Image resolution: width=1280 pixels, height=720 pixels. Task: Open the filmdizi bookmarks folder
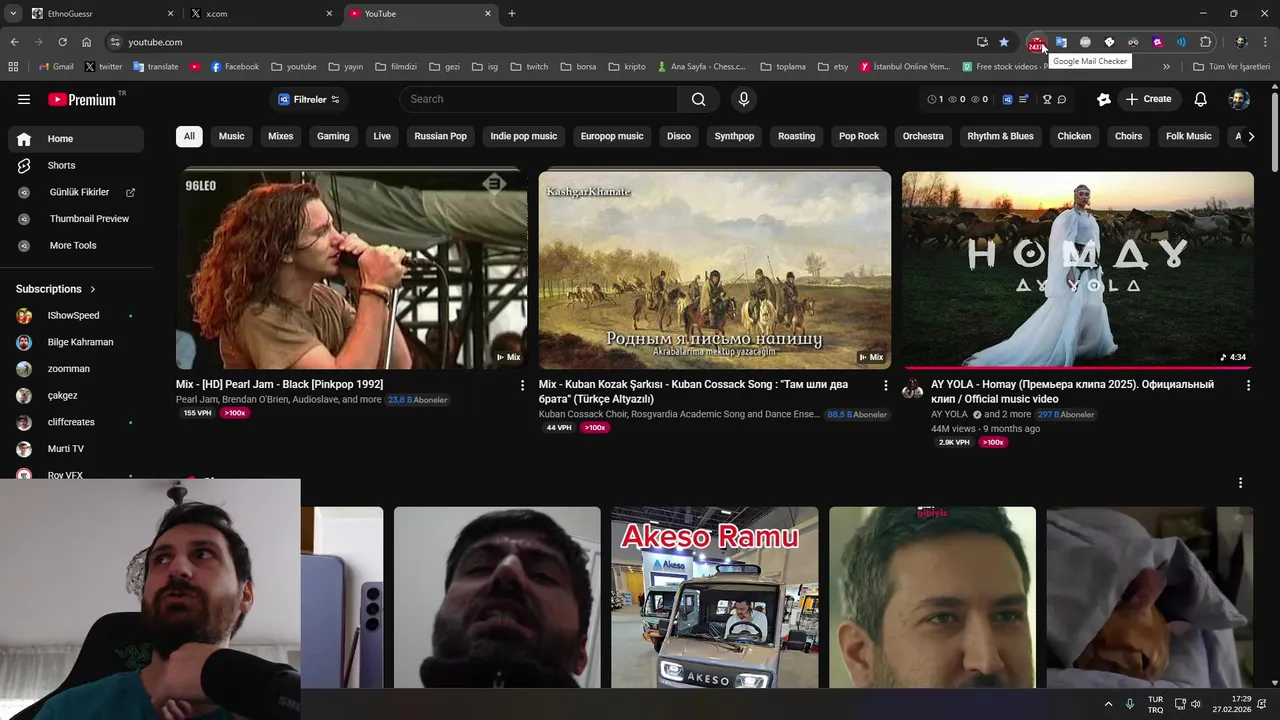click(396, 67)
